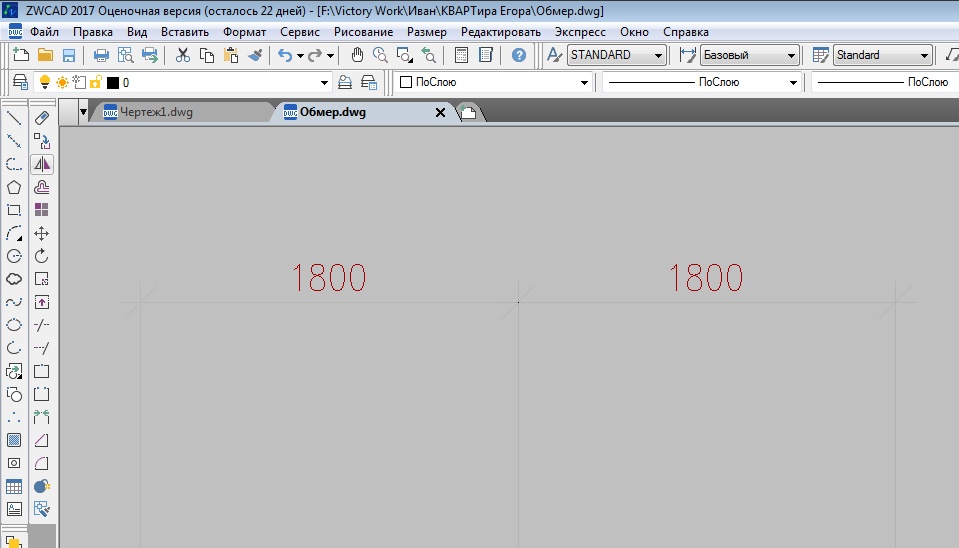Create a new drawing tab
The width and height of the screenshot is (959, 548).
pos(468,113)
